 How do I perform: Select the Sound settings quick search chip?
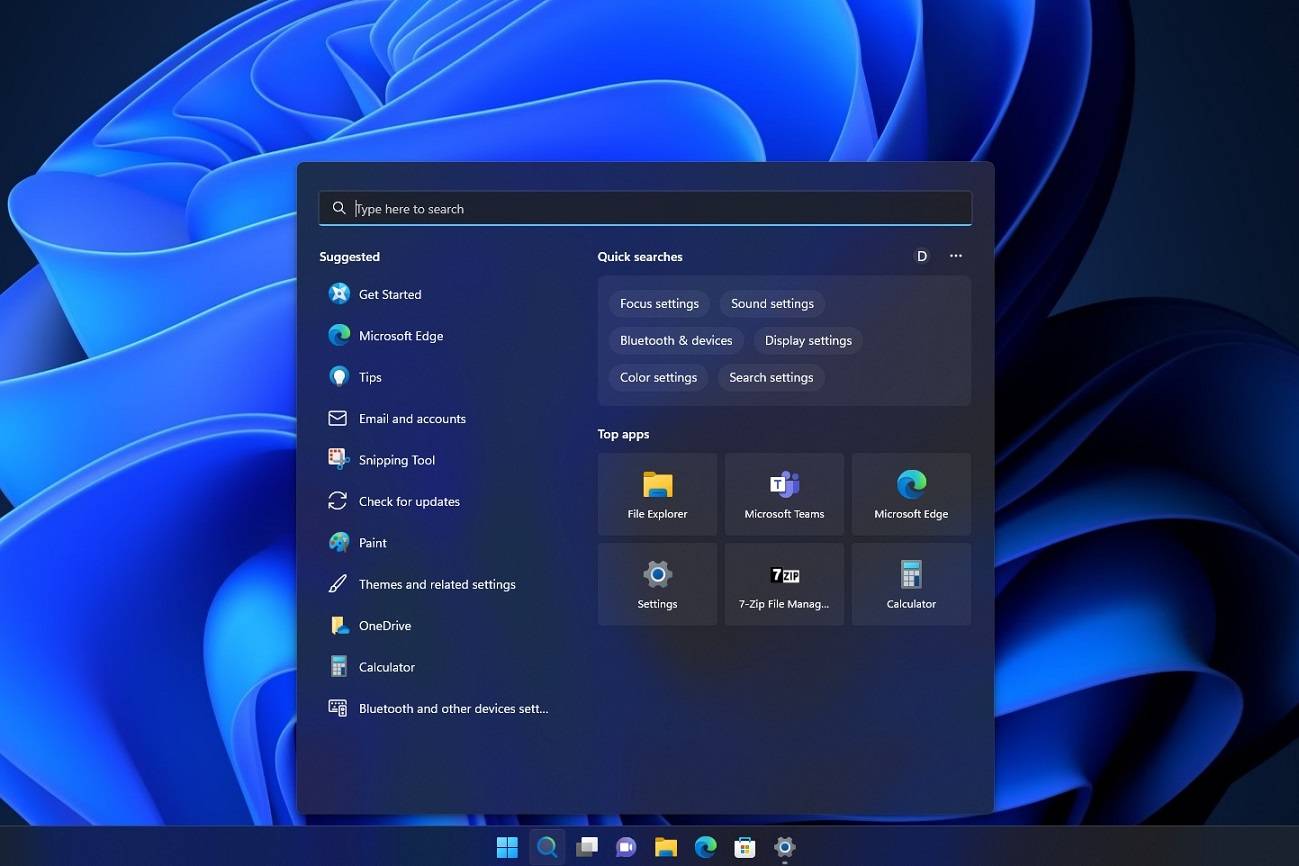tap(771, 303)
